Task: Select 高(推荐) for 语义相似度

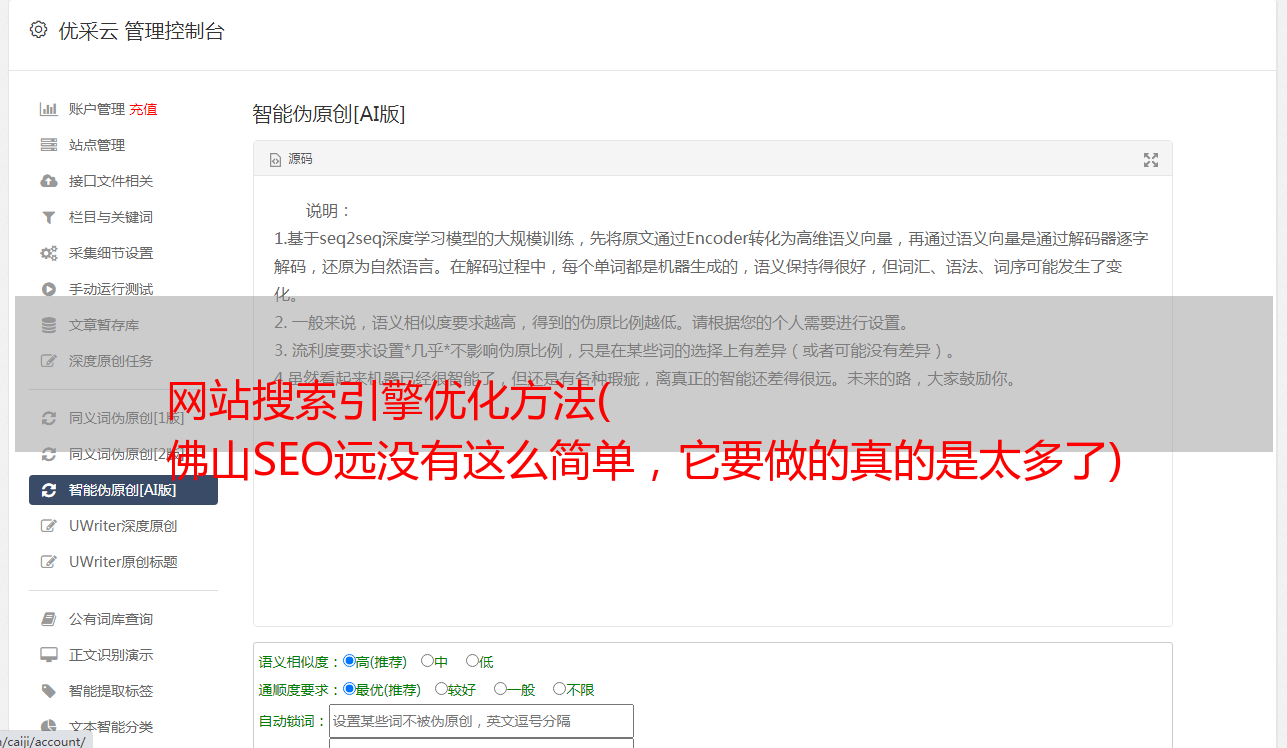Action: coord(349,661)
